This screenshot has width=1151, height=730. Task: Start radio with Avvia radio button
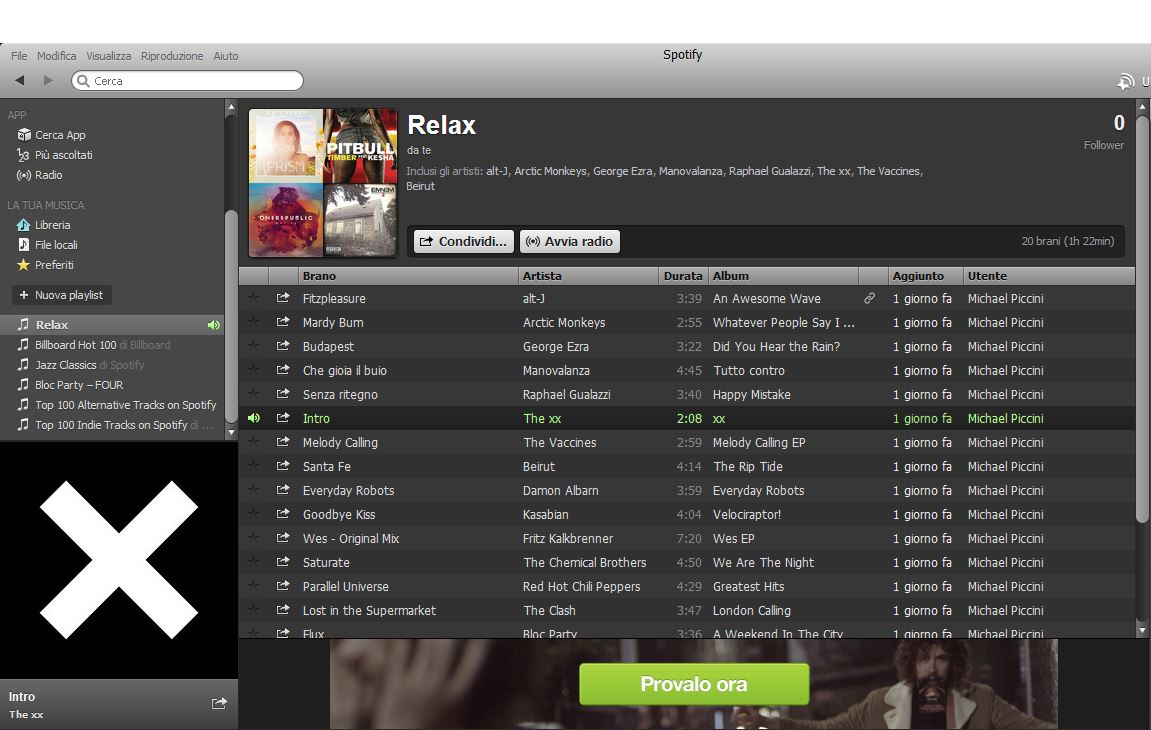tap(570, 242)
